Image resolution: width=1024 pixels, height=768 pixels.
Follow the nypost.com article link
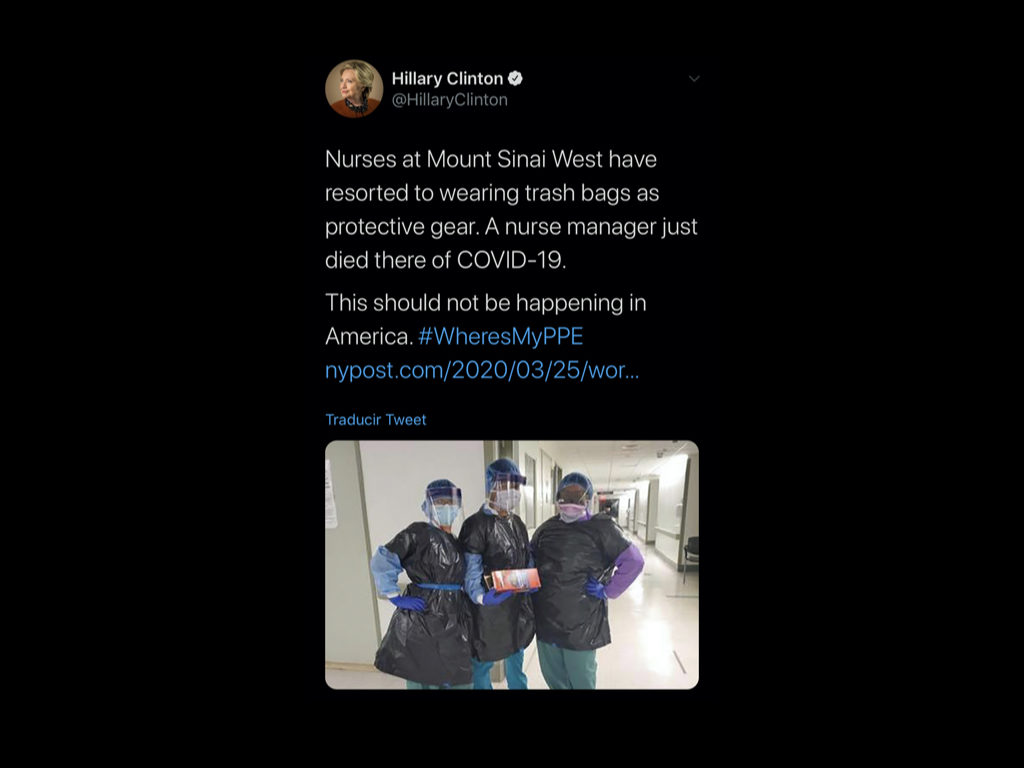482,370
